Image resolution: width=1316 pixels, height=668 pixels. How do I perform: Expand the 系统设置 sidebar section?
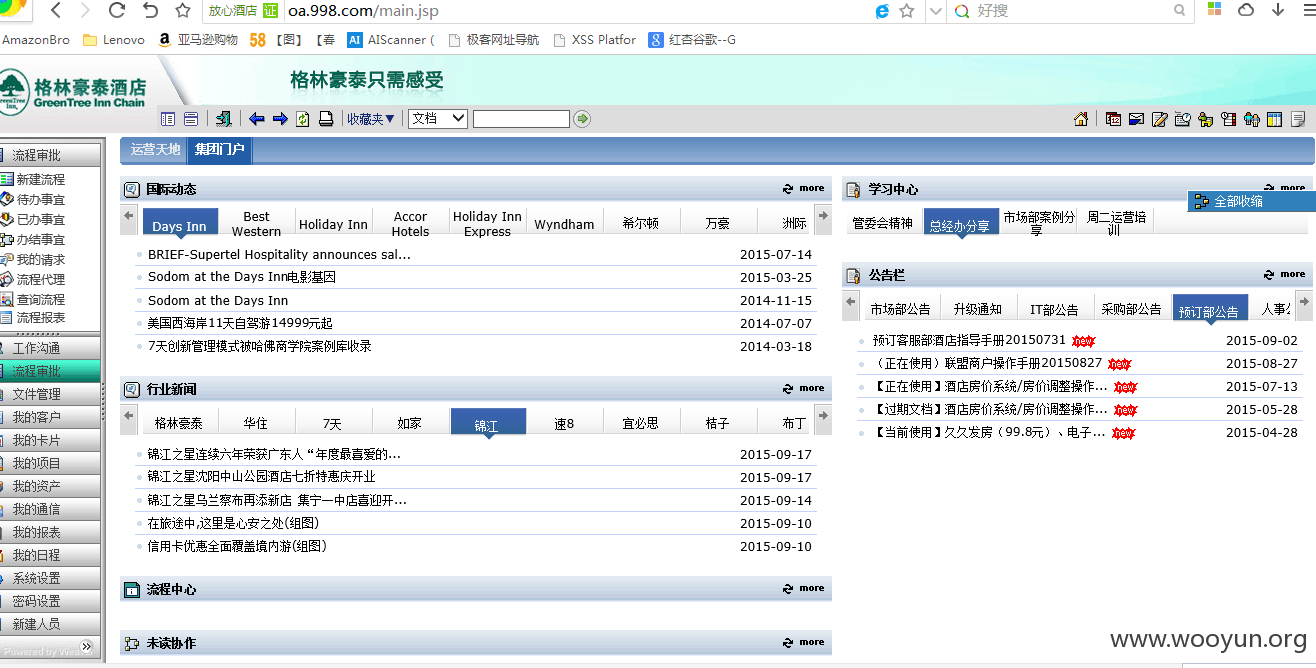coord(50,578)
